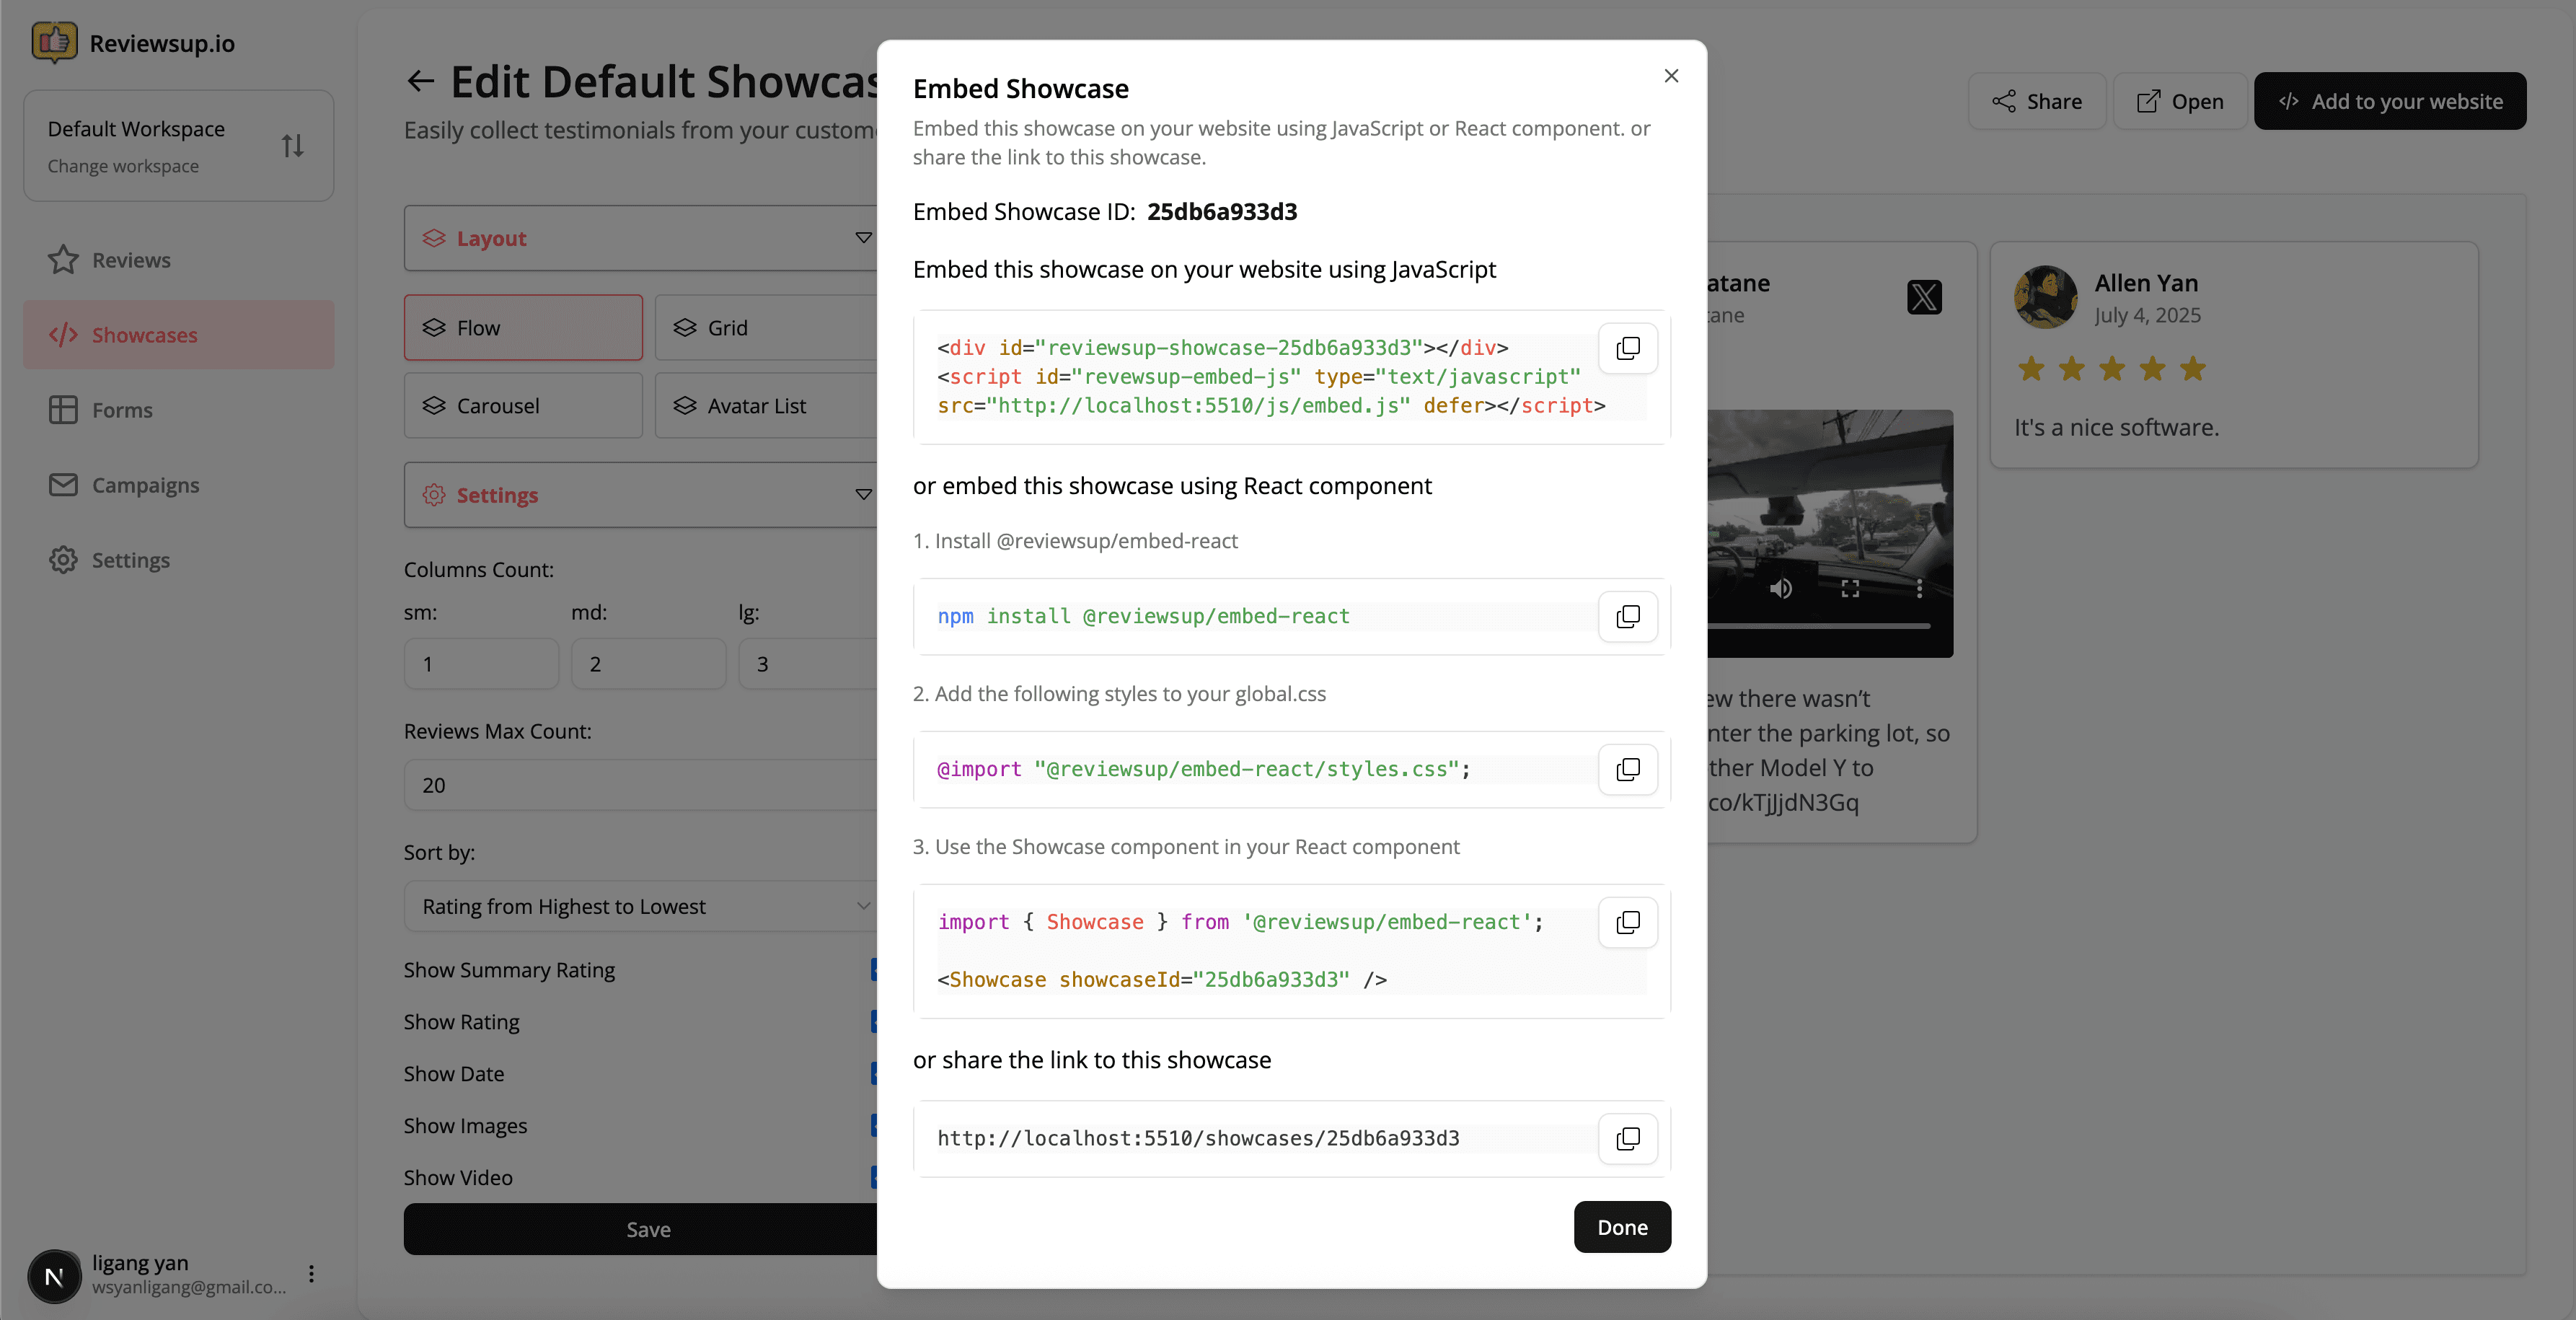Image resolution: width=2576 pixels, height=1320 pixels.
Task: Copy the npm install command
Action: pyautogui.click(x=1627, y=616)
